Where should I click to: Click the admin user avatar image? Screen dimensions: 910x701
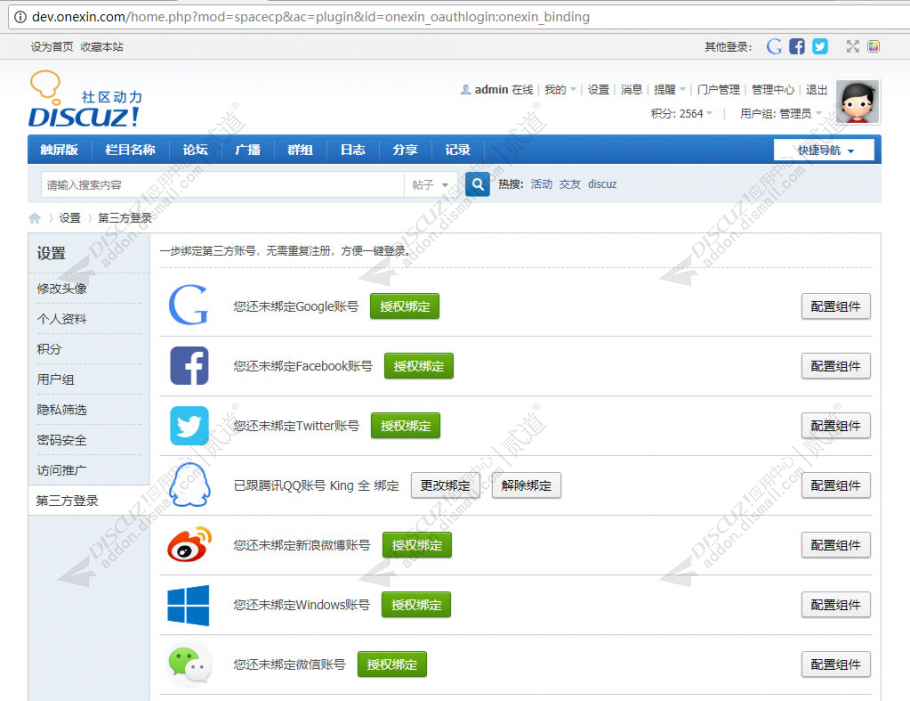(x=858, y=102)
